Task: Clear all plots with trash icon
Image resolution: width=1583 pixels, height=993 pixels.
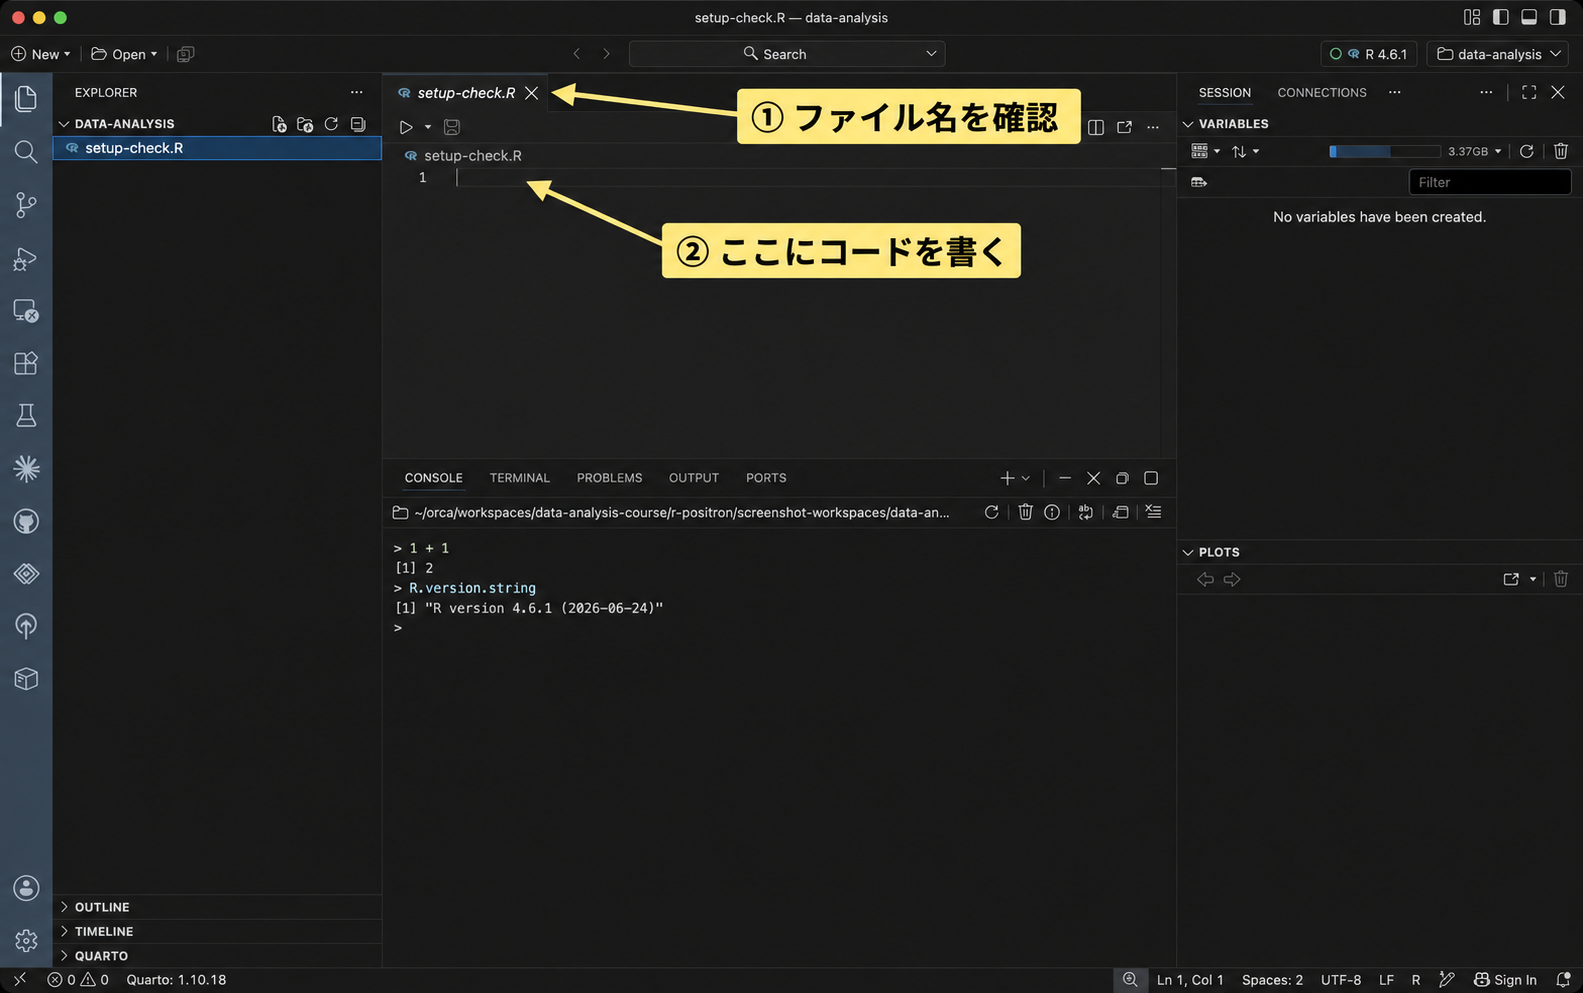Action: pyautogui.click(x=1560, y=579)
